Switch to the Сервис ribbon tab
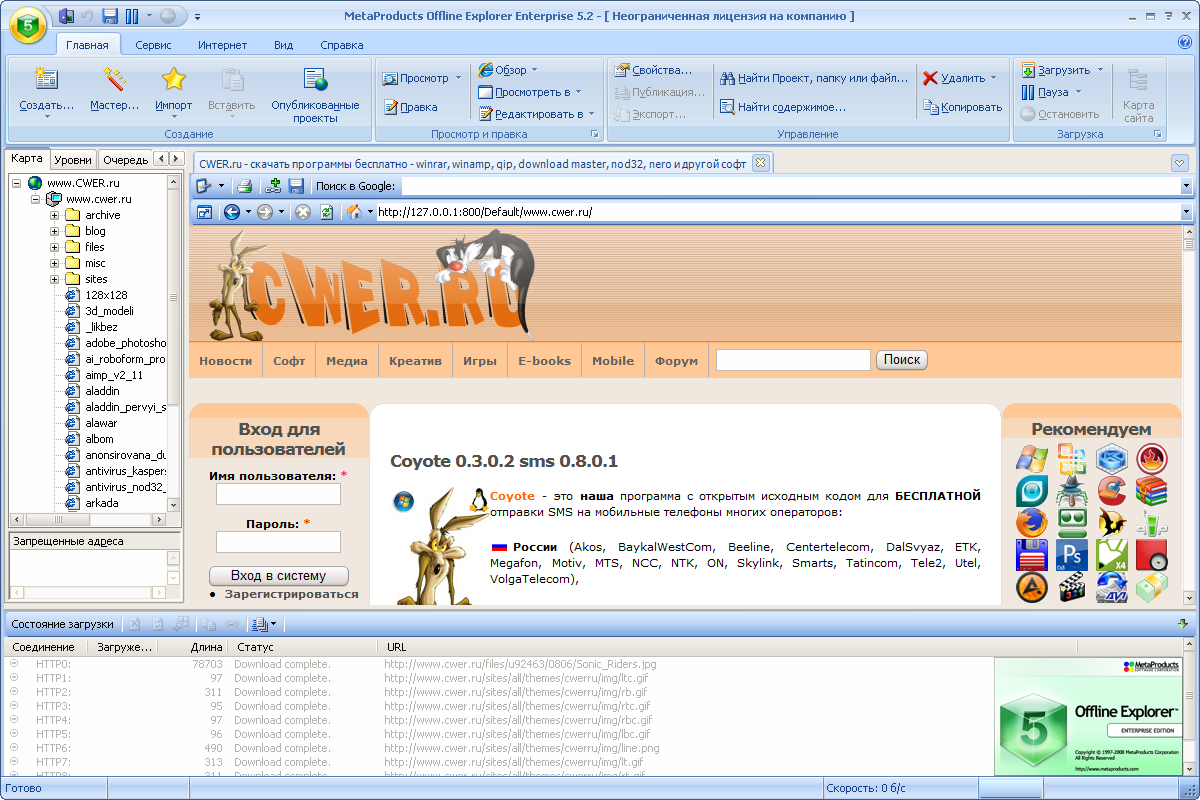The image size is (1200, 800). tap(153, 45)
